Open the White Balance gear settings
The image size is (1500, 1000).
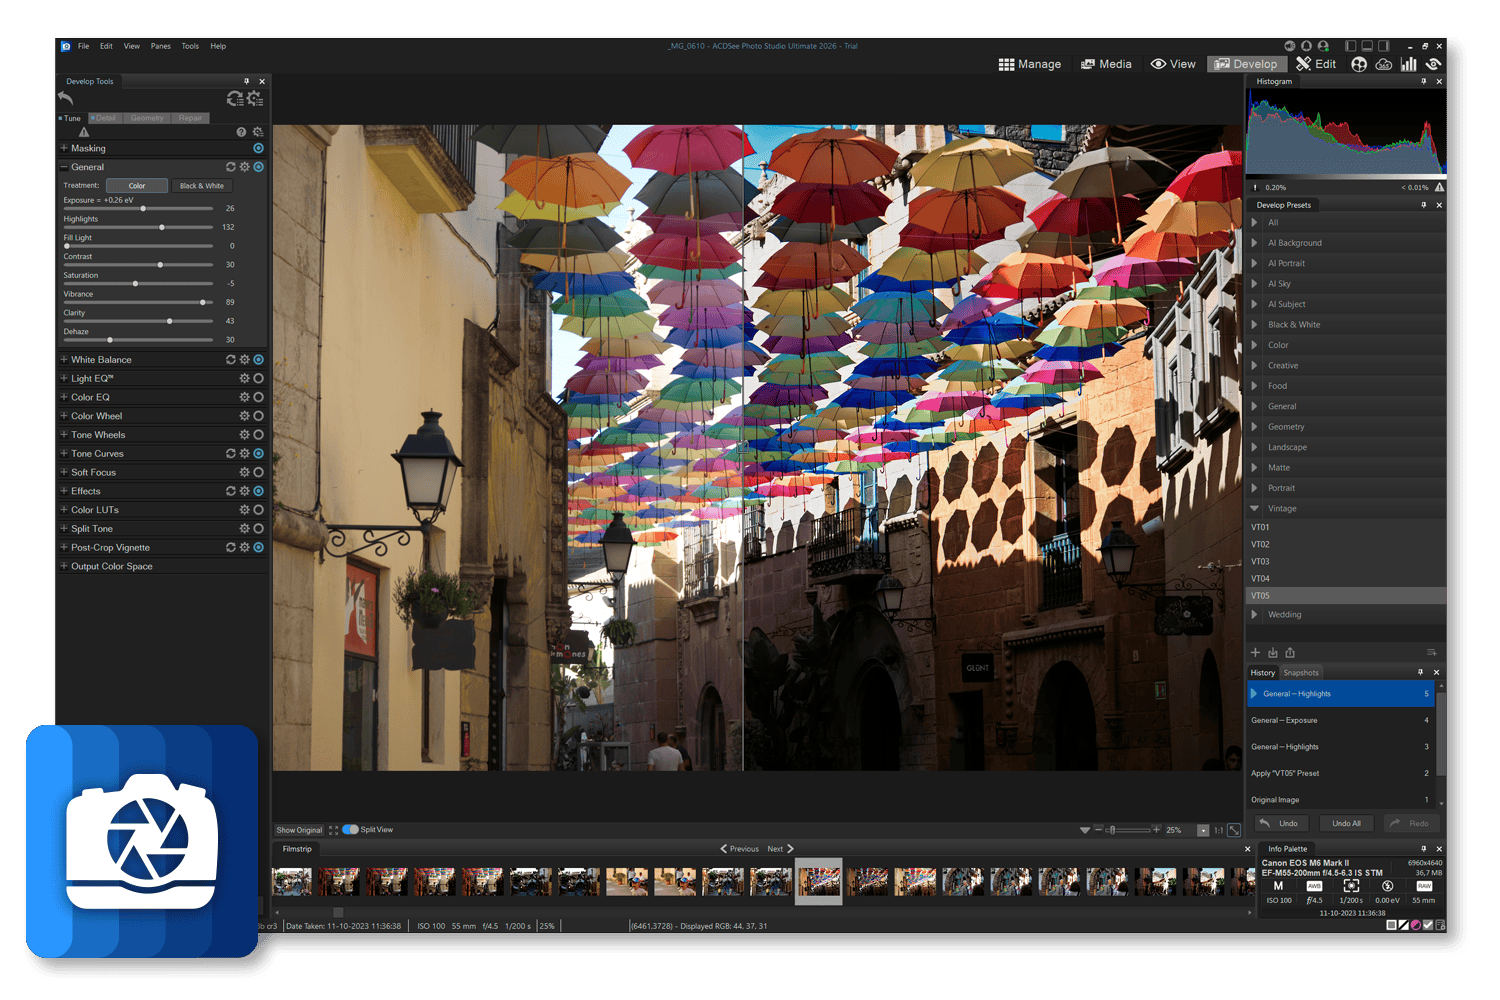pos(244,360)
